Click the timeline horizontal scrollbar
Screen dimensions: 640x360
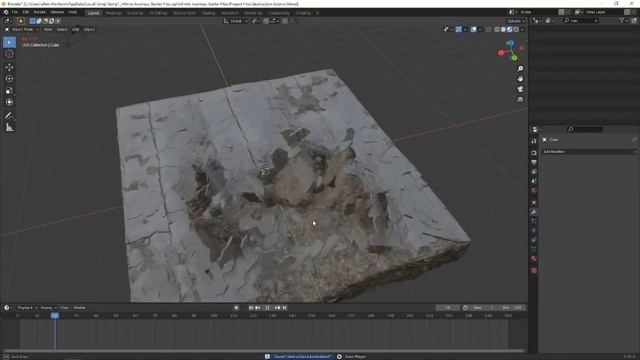(x=263, y=351)
